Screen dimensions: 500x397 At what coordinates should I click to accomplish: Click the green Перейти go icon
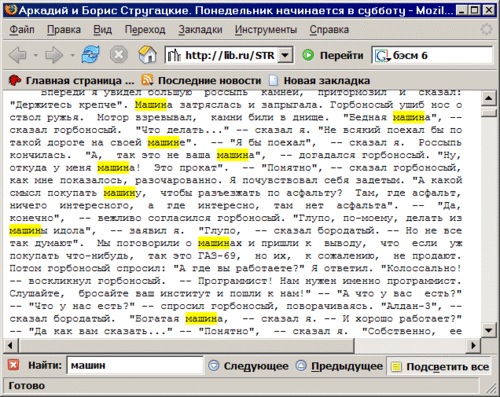click(x=308, y=55)
